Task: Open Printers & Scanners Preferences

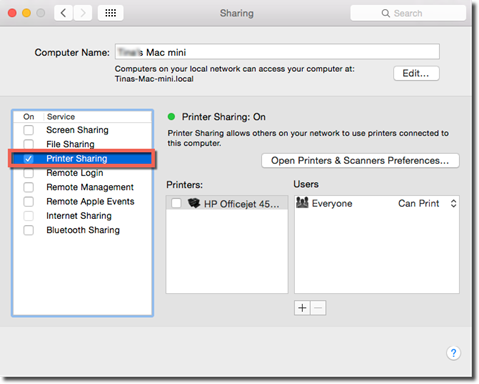Action: pyautogui.click(x=360, y=161)
